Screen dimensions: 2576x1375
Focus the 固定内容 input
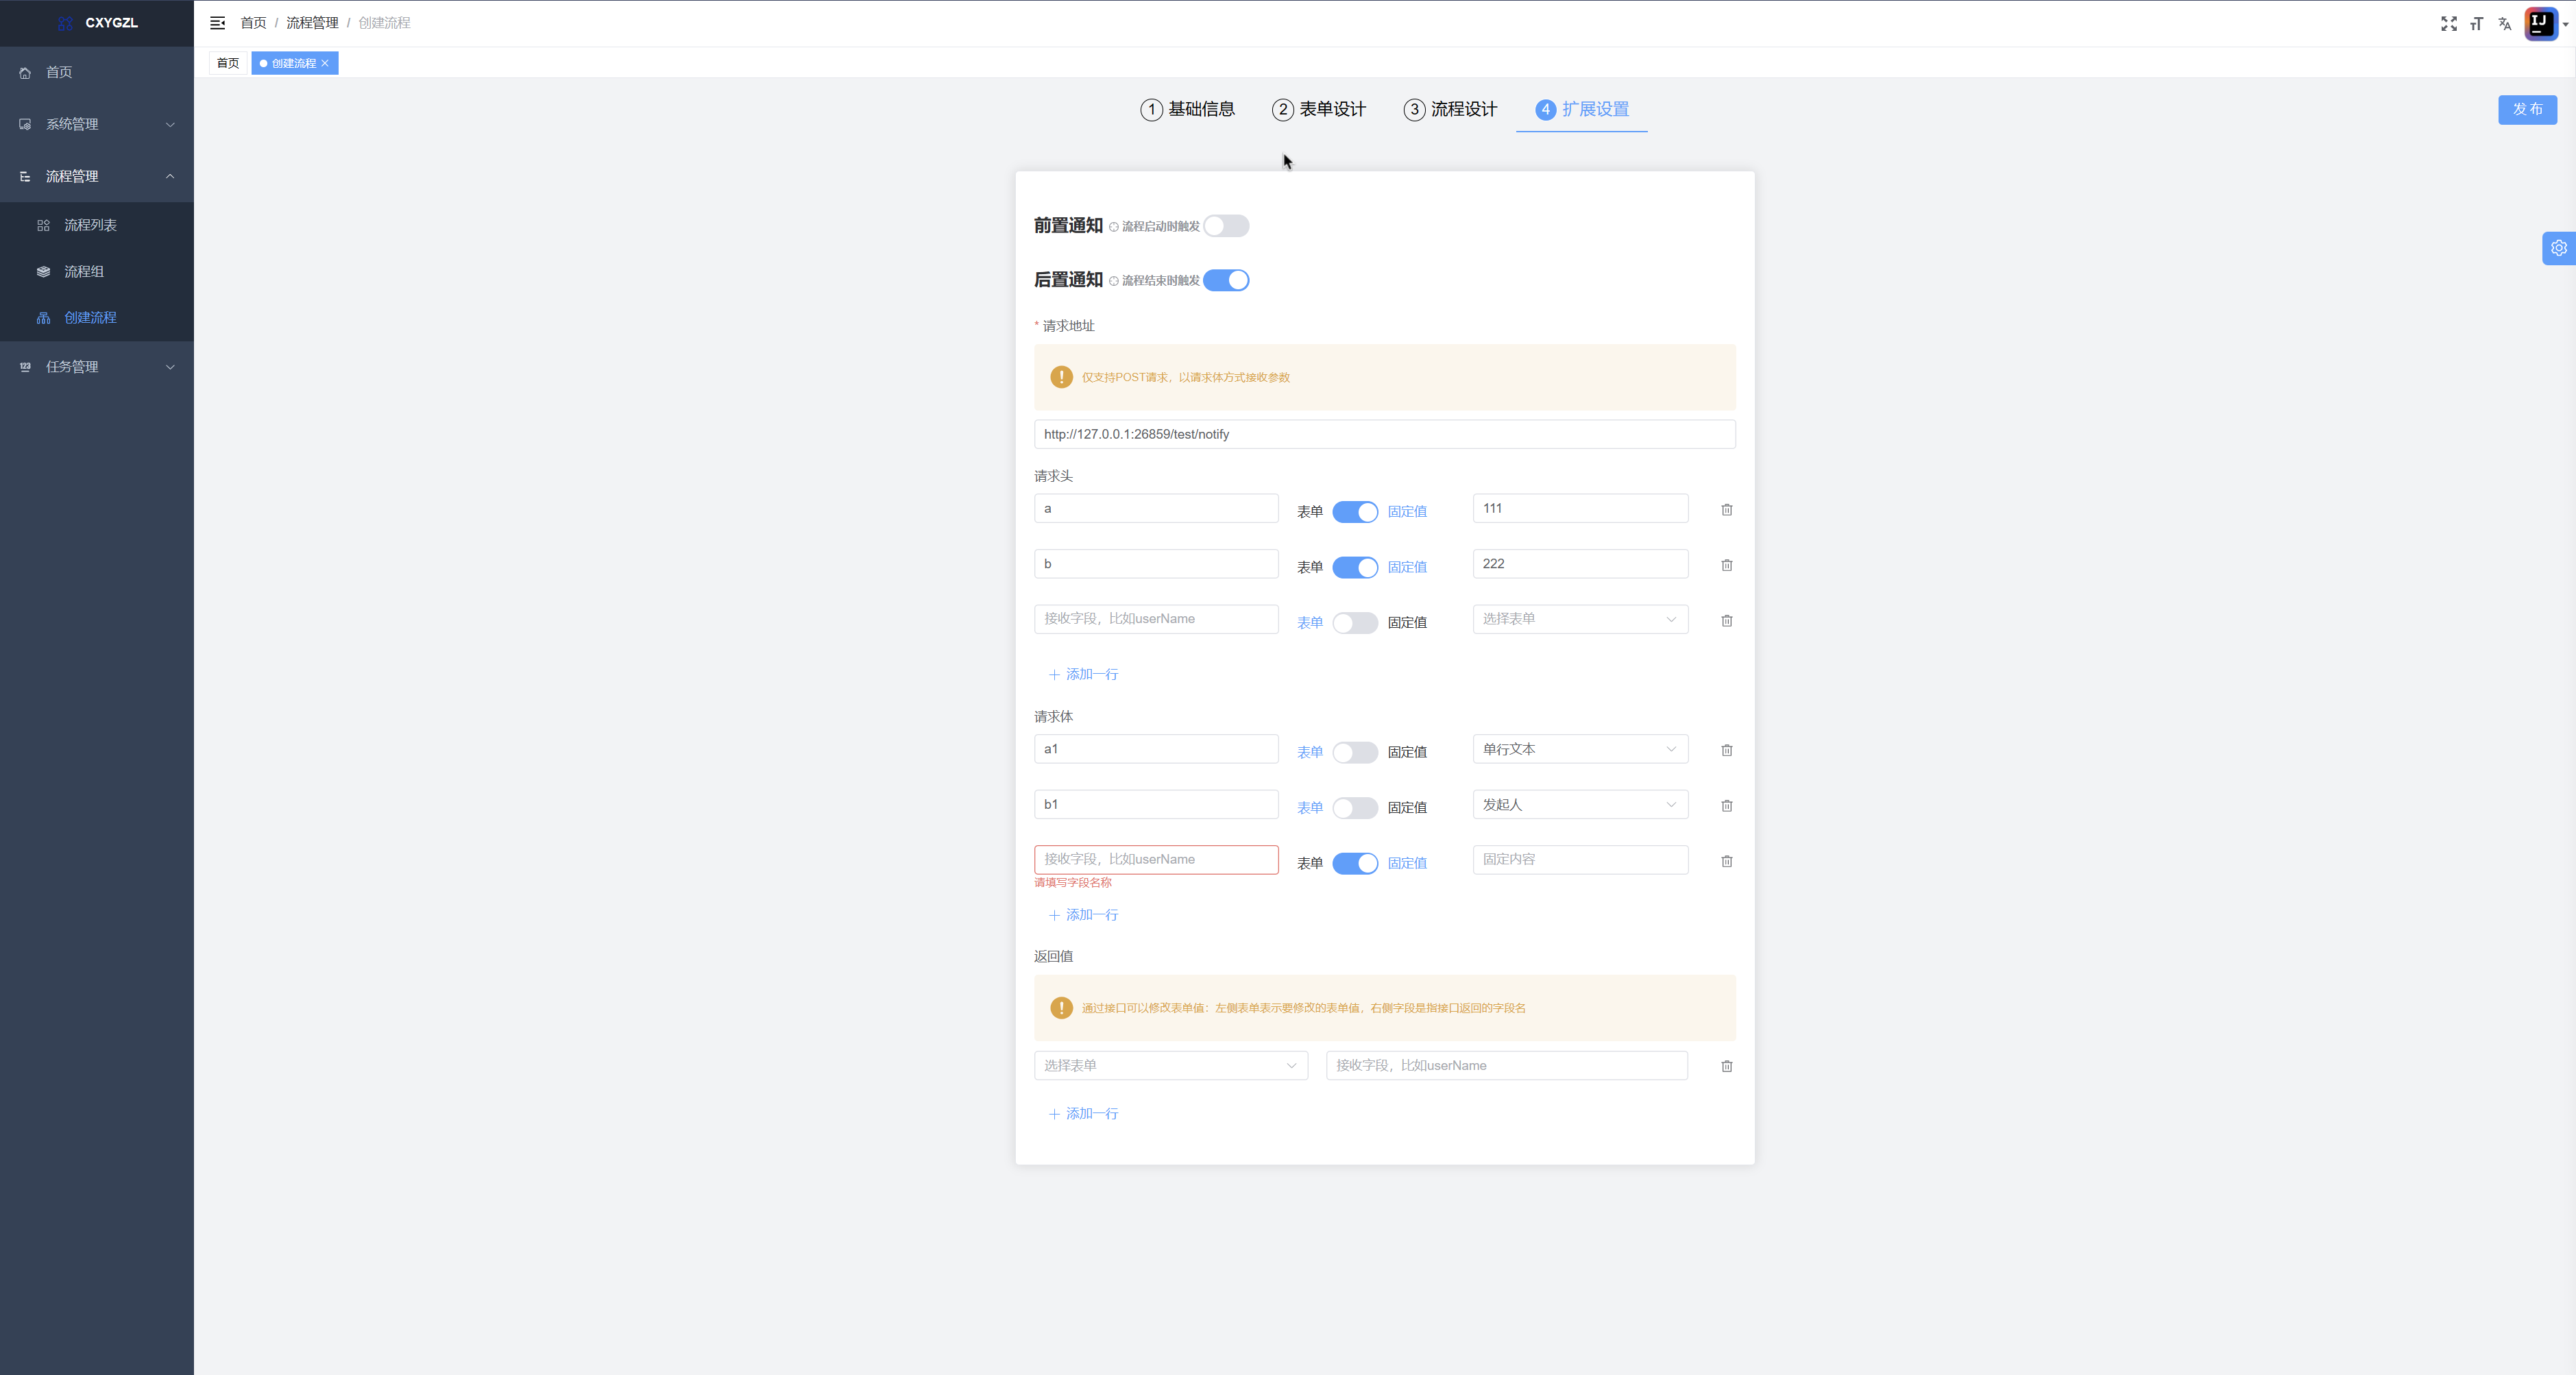pyautogui.click(x=1580, y=859)
